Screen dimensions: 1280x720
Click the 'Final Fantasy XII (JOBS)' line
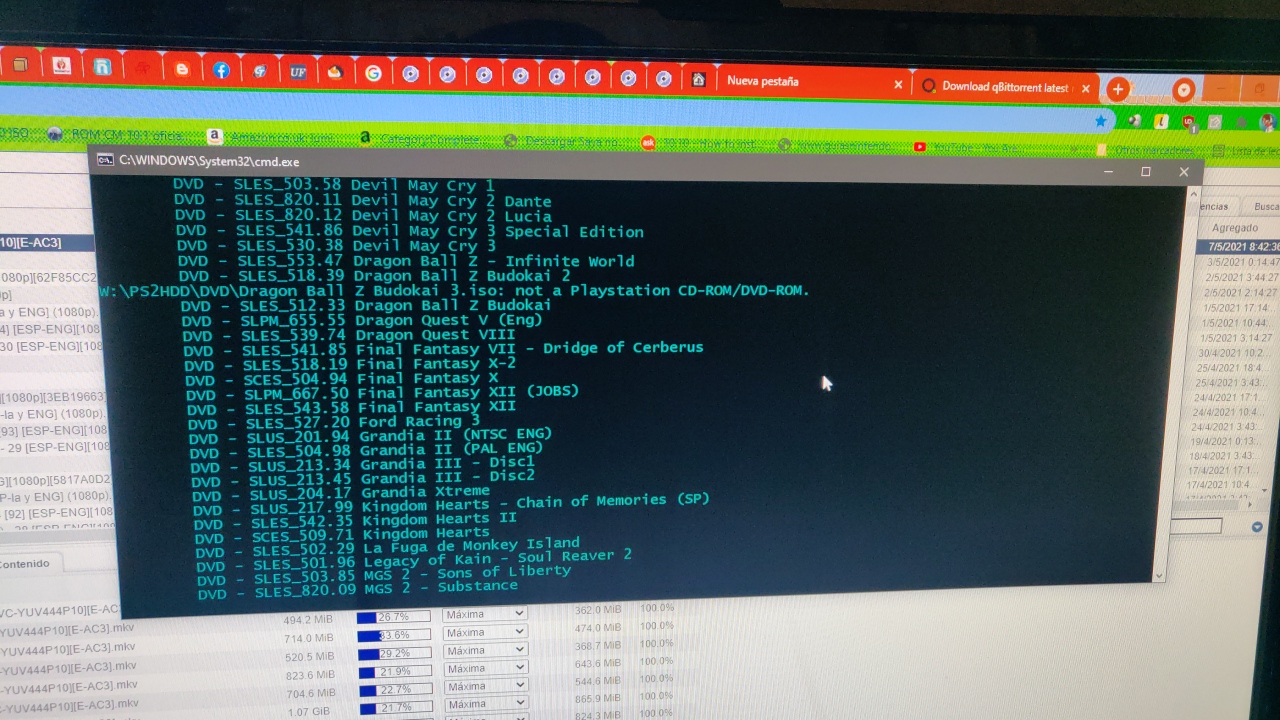click(382, 392)
